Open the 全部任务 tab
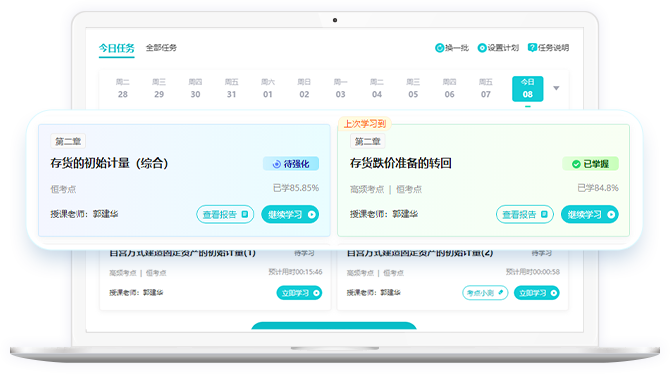This screenshot has height=374, width=670. (161, 47)
